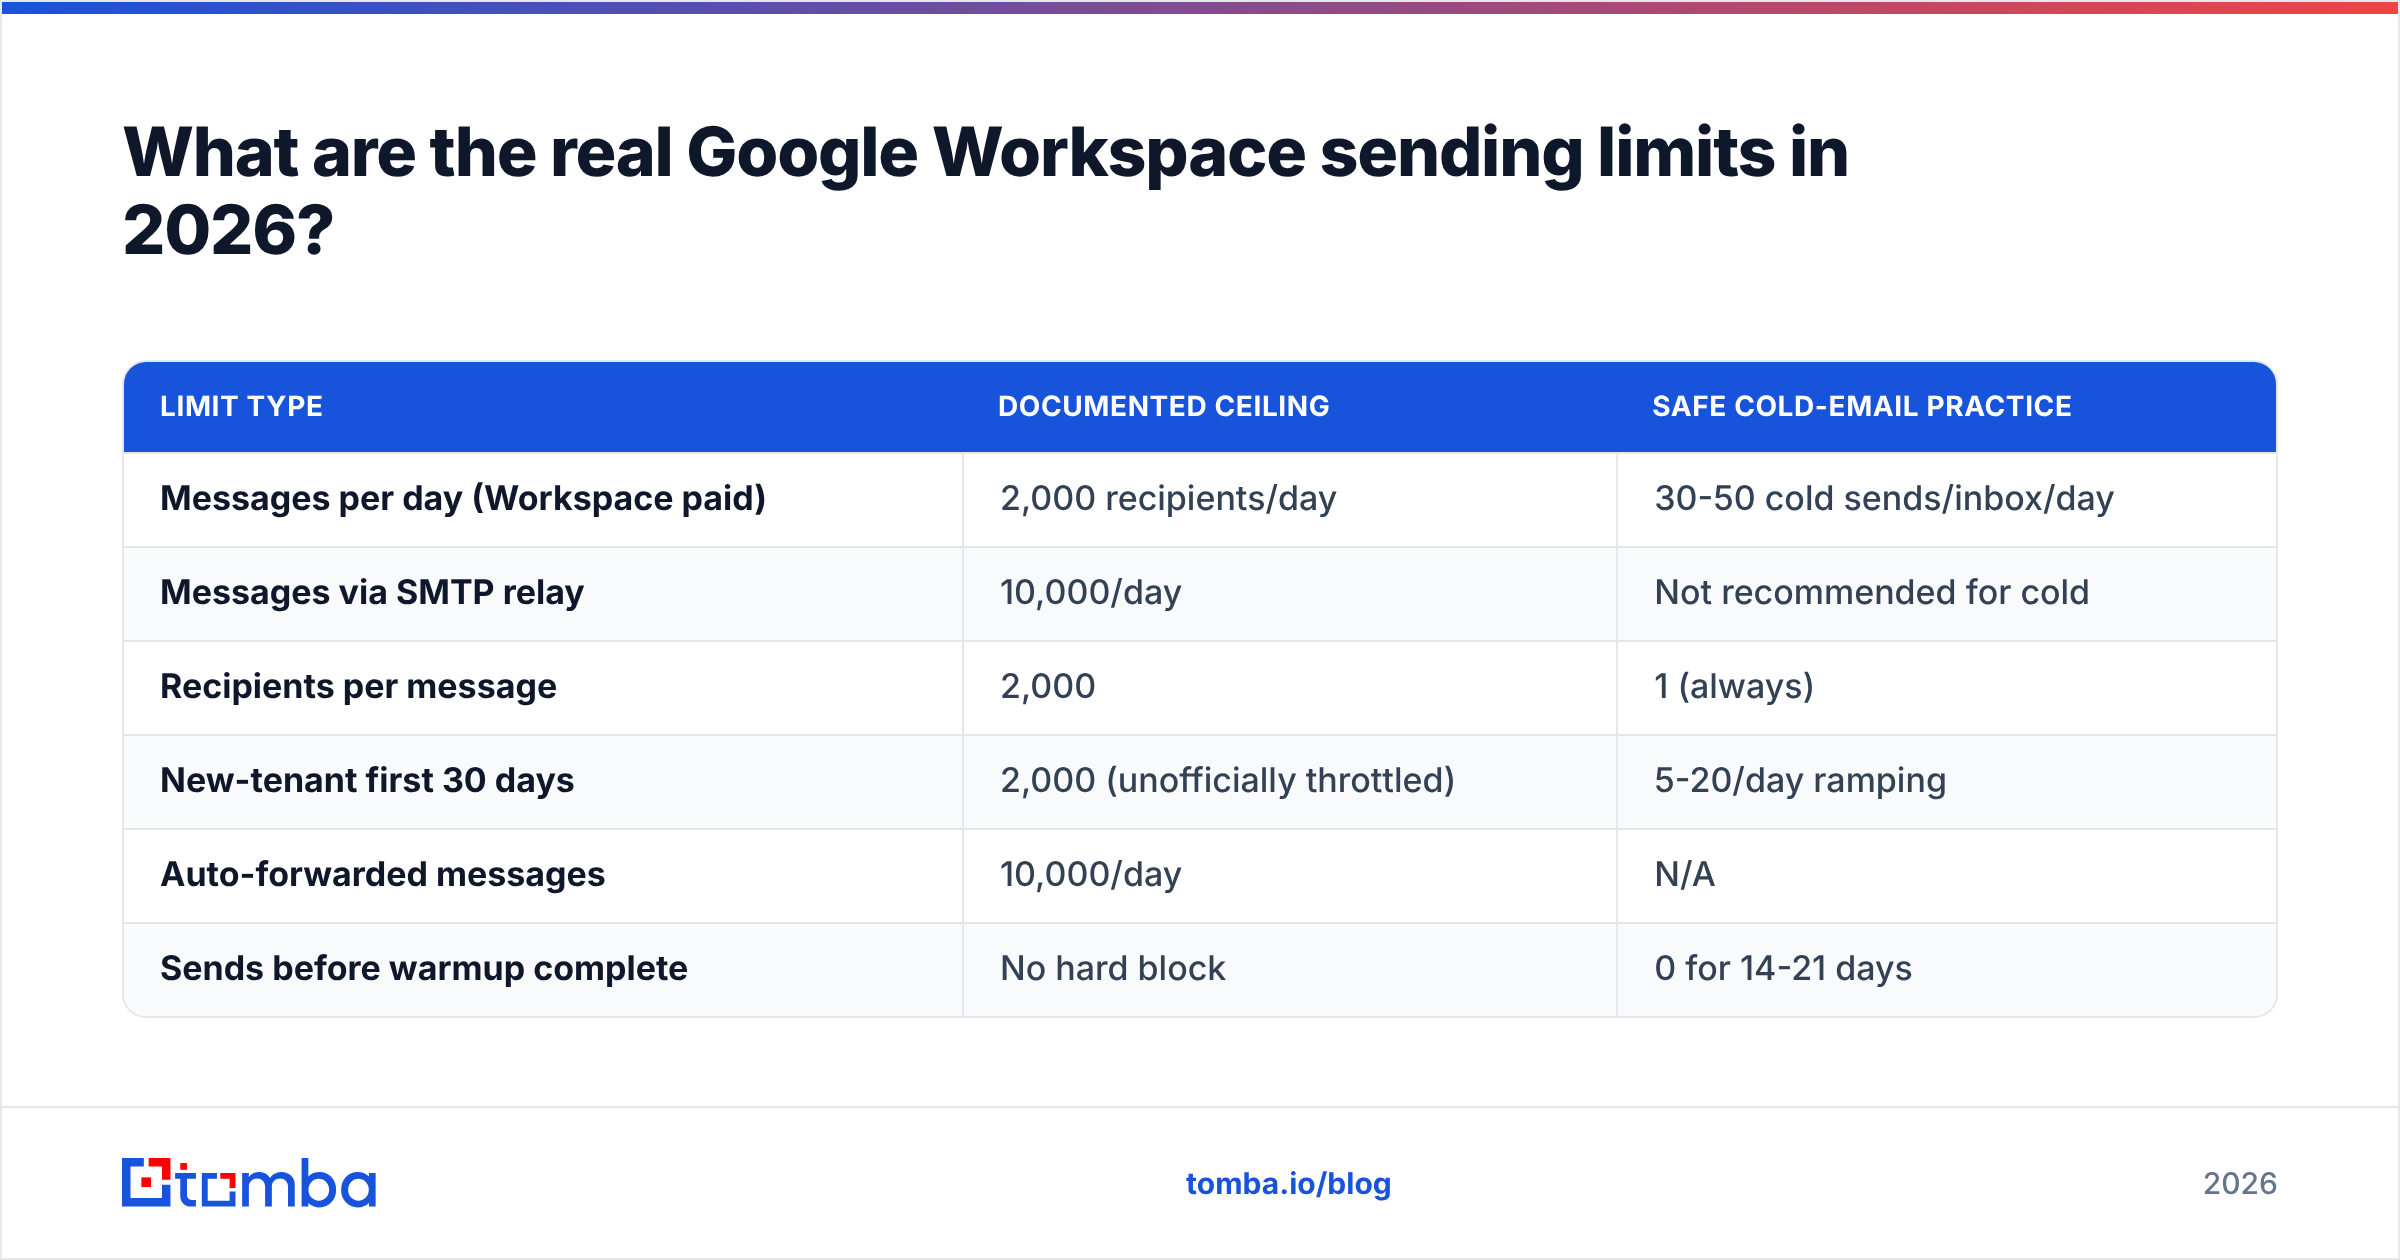The width and height of the screenshot is (2400, 1260).
Task: Click the '2026' footer year text
Action: pos(2240,1184)
